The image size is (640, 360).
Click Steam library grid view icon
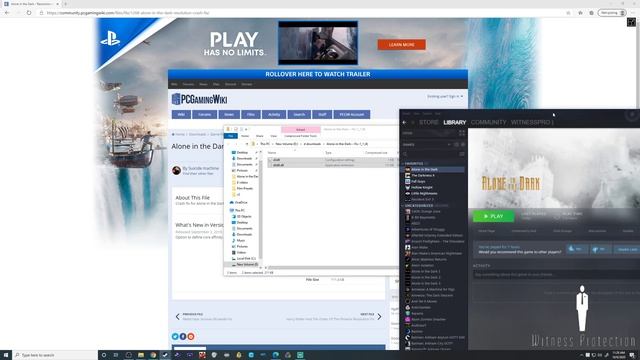click(x=462, y=133)
